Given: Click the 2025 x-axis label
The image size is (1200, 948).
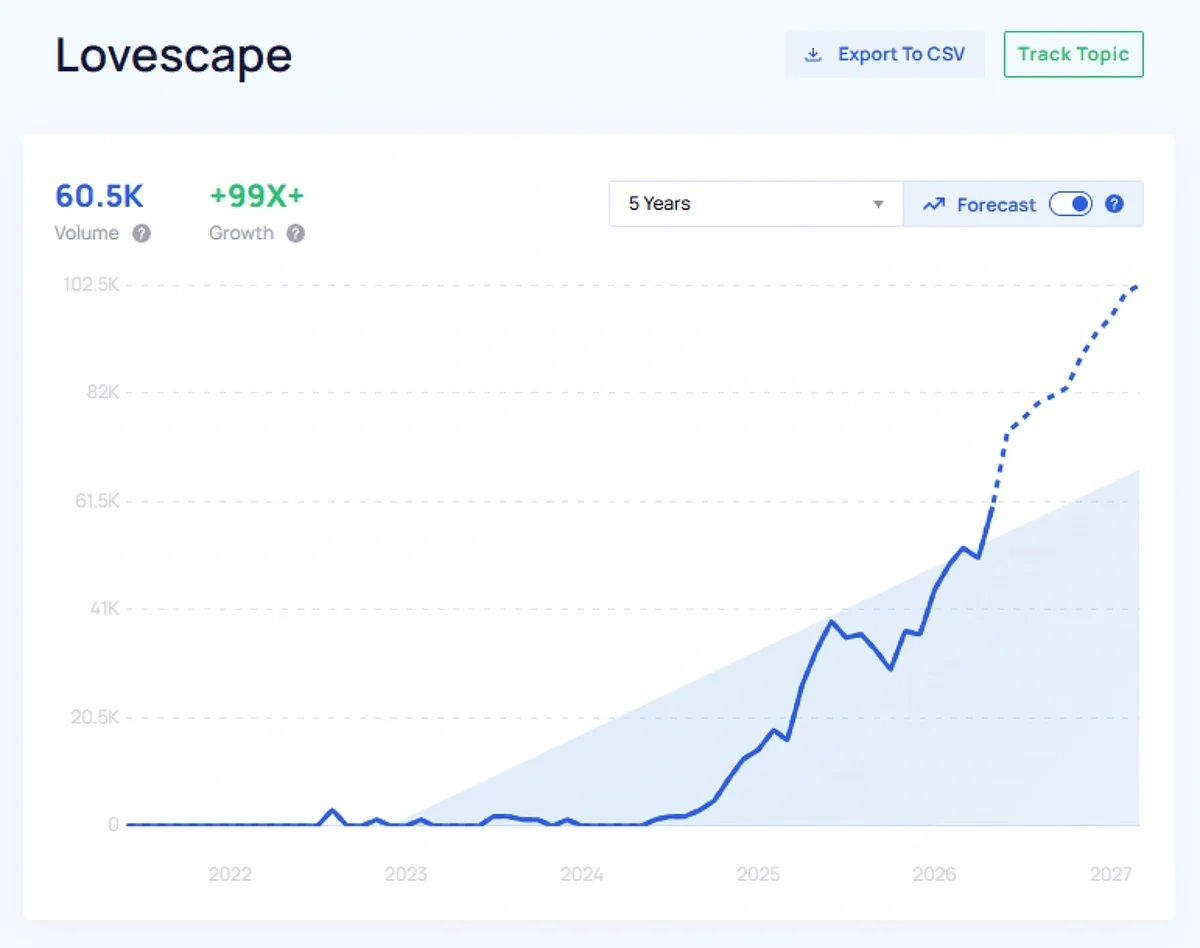Looking at the screenshot, I should click(758, 874).
